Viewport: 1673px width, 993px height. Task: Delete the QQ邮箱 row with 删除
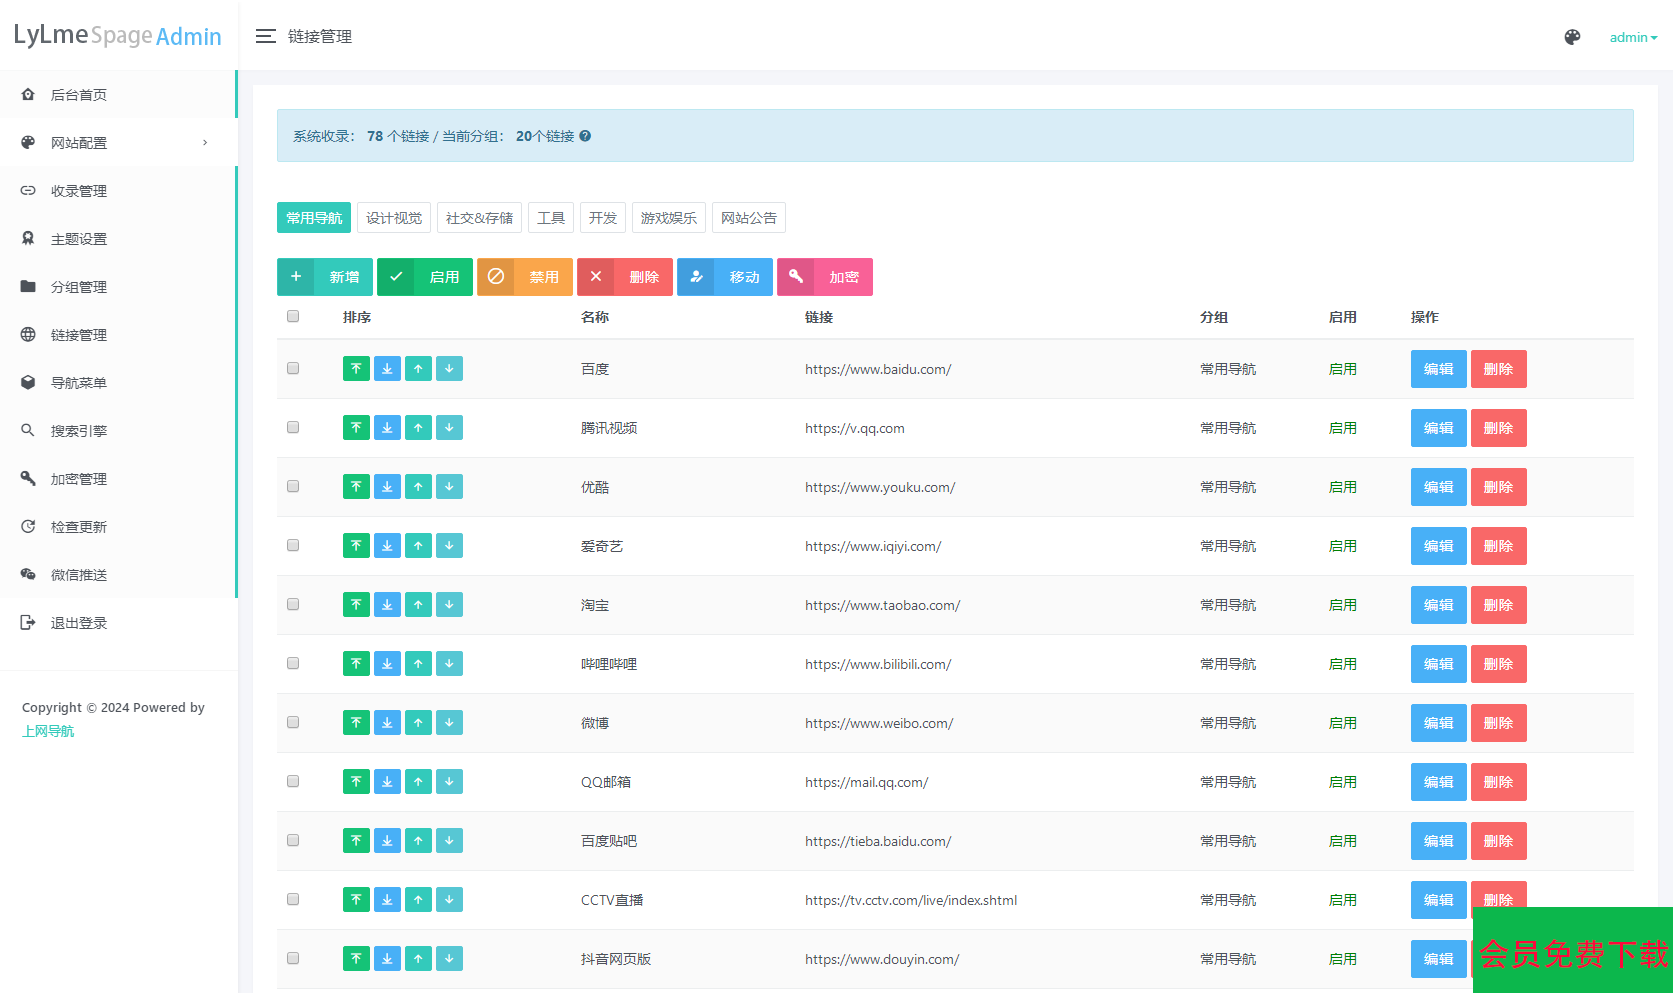pos(1498,782)
